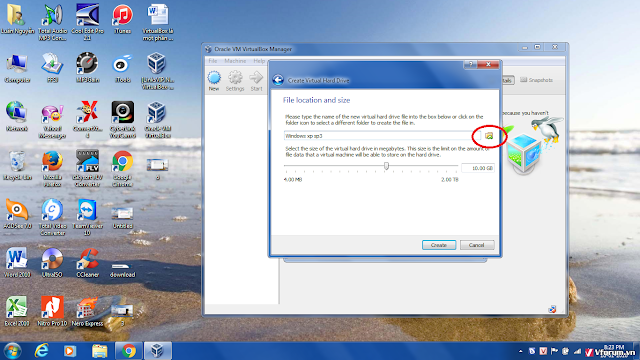Image resolution: width=640 pixels, height=360 pixels.
Task: Click the Start arrow icon in VirtualBox Manager toolbar
Action: [256, 80]
